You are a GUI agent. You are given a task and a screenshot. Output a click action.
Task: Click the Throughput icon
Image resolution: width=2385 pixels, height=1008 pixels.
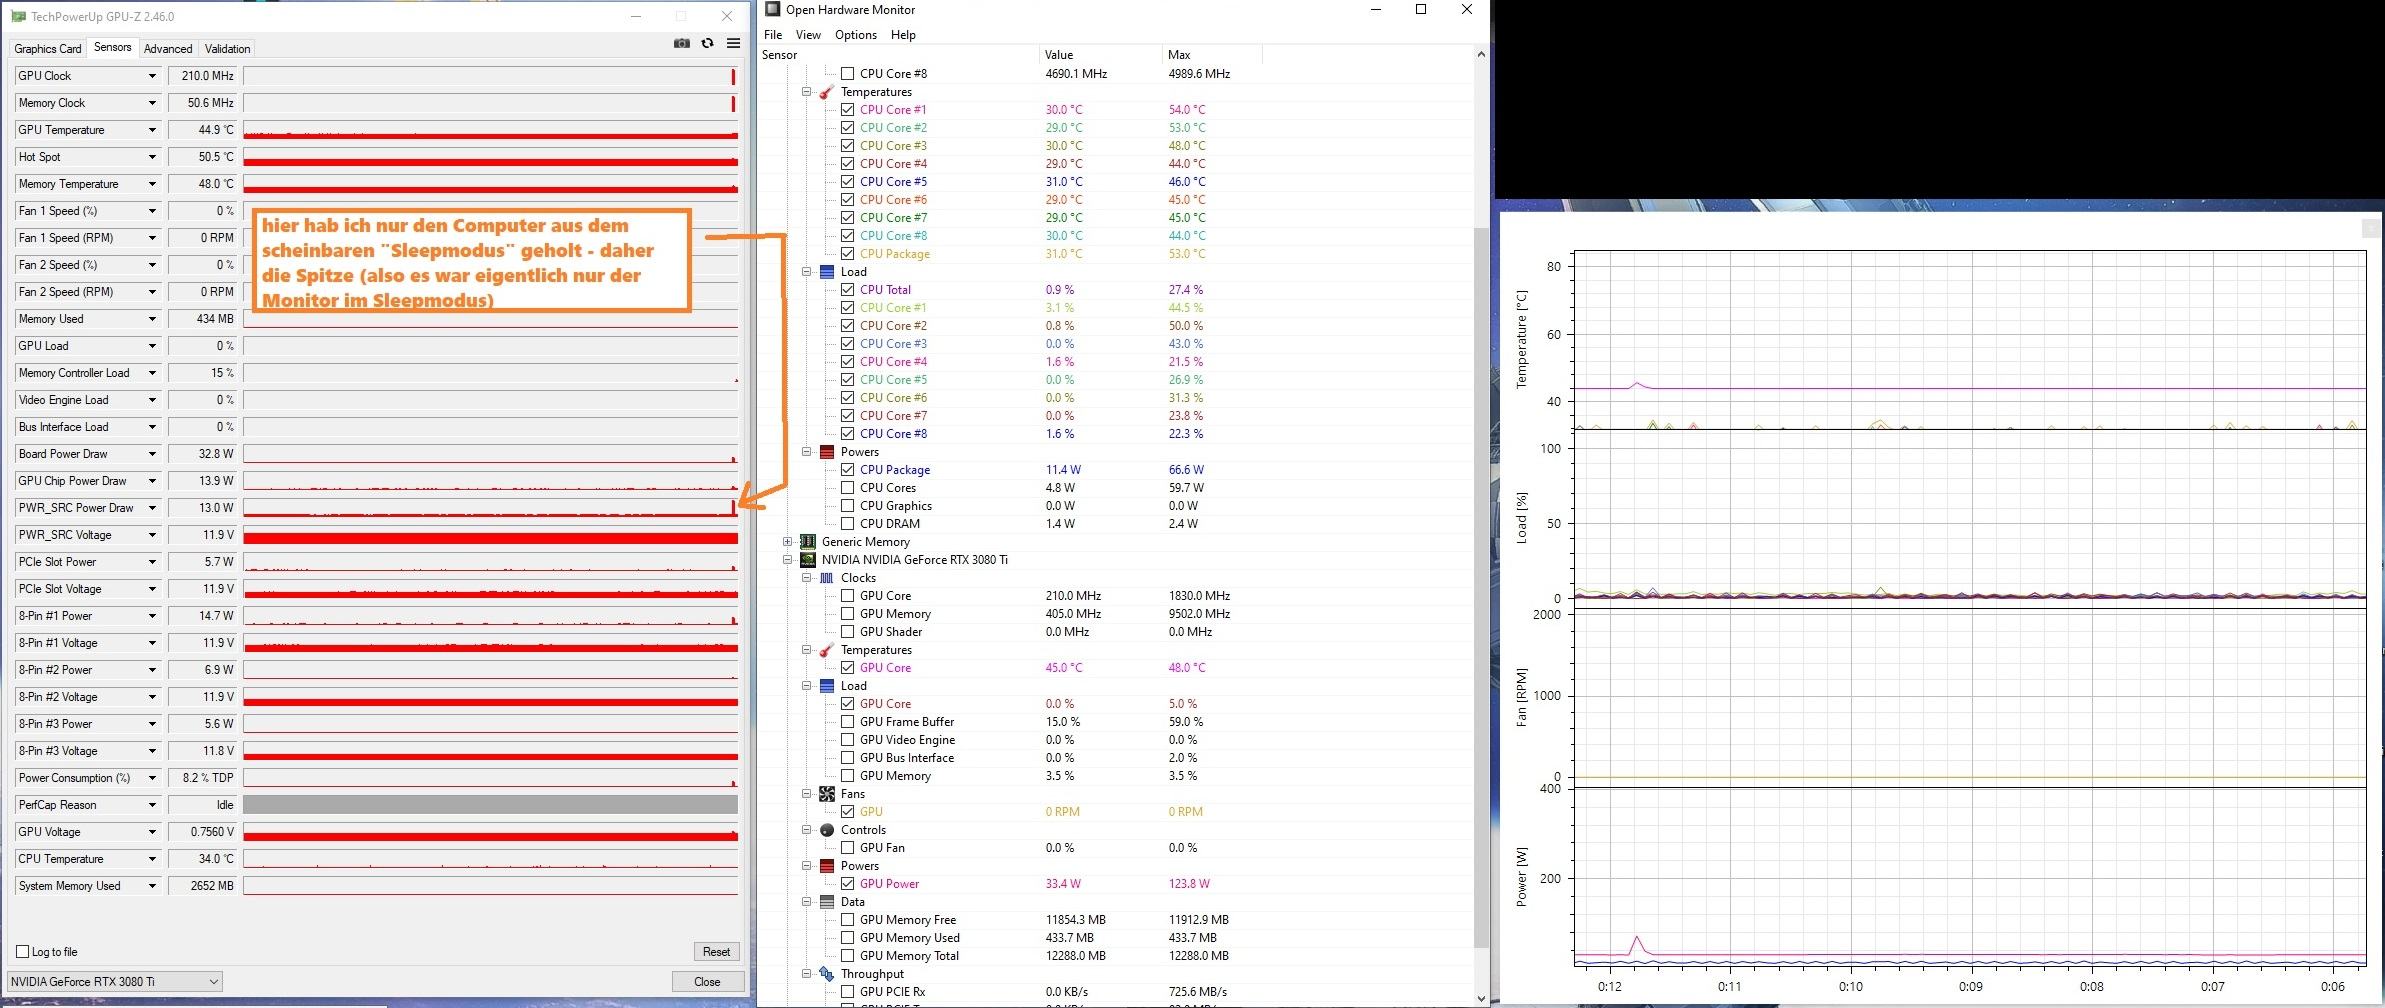(827, 974)
